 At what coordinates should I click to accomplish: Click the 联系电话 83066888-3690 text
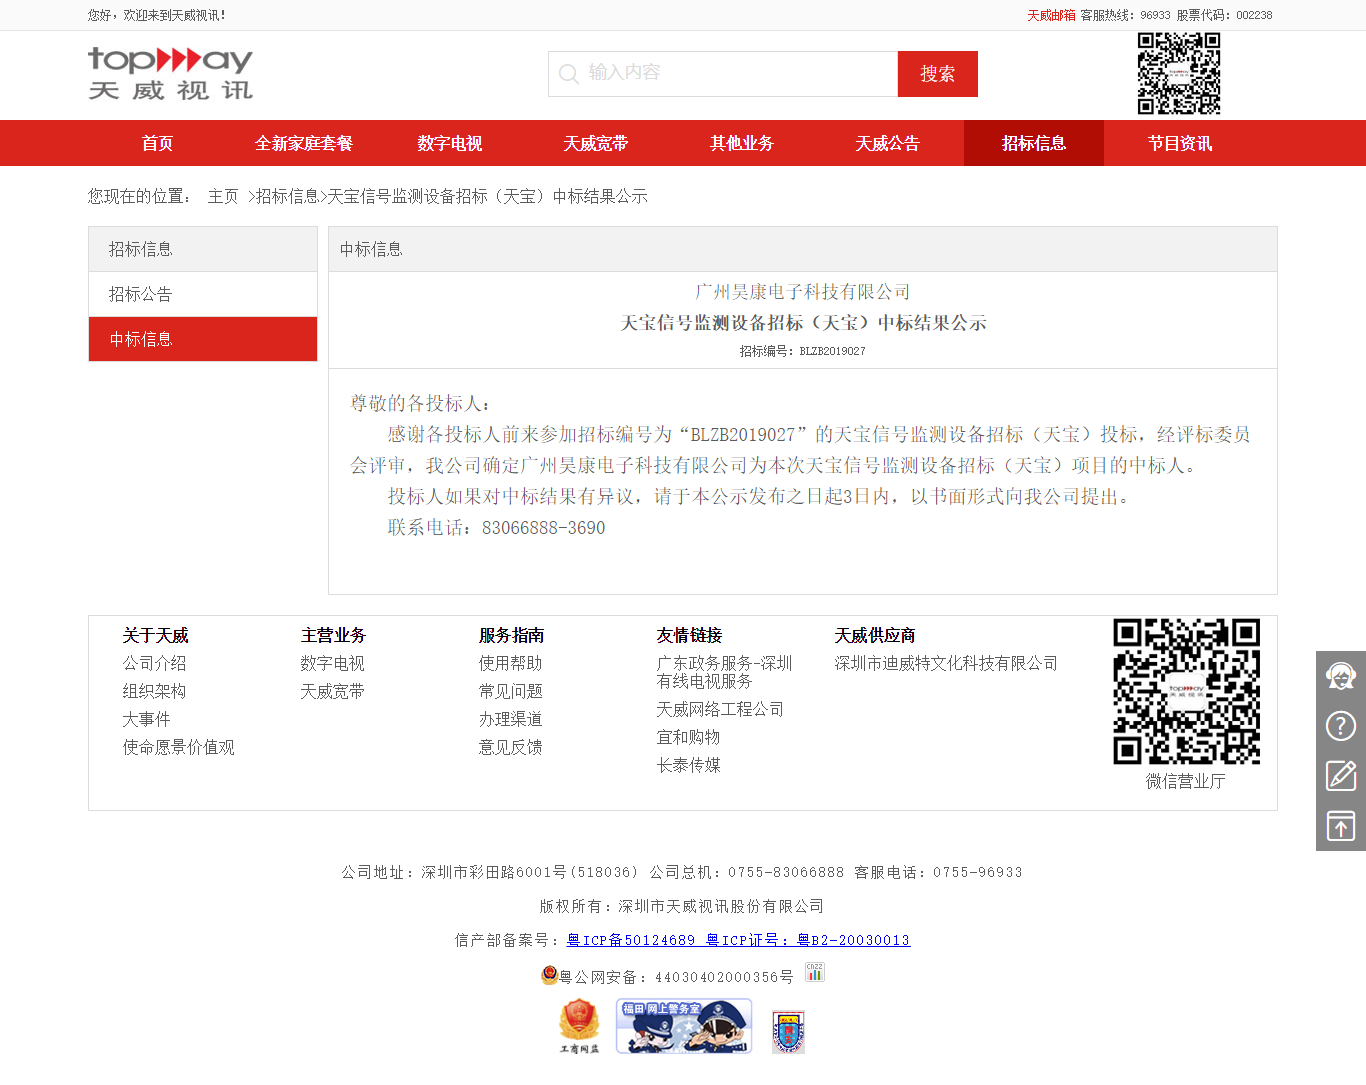click(x=496, y=527)
